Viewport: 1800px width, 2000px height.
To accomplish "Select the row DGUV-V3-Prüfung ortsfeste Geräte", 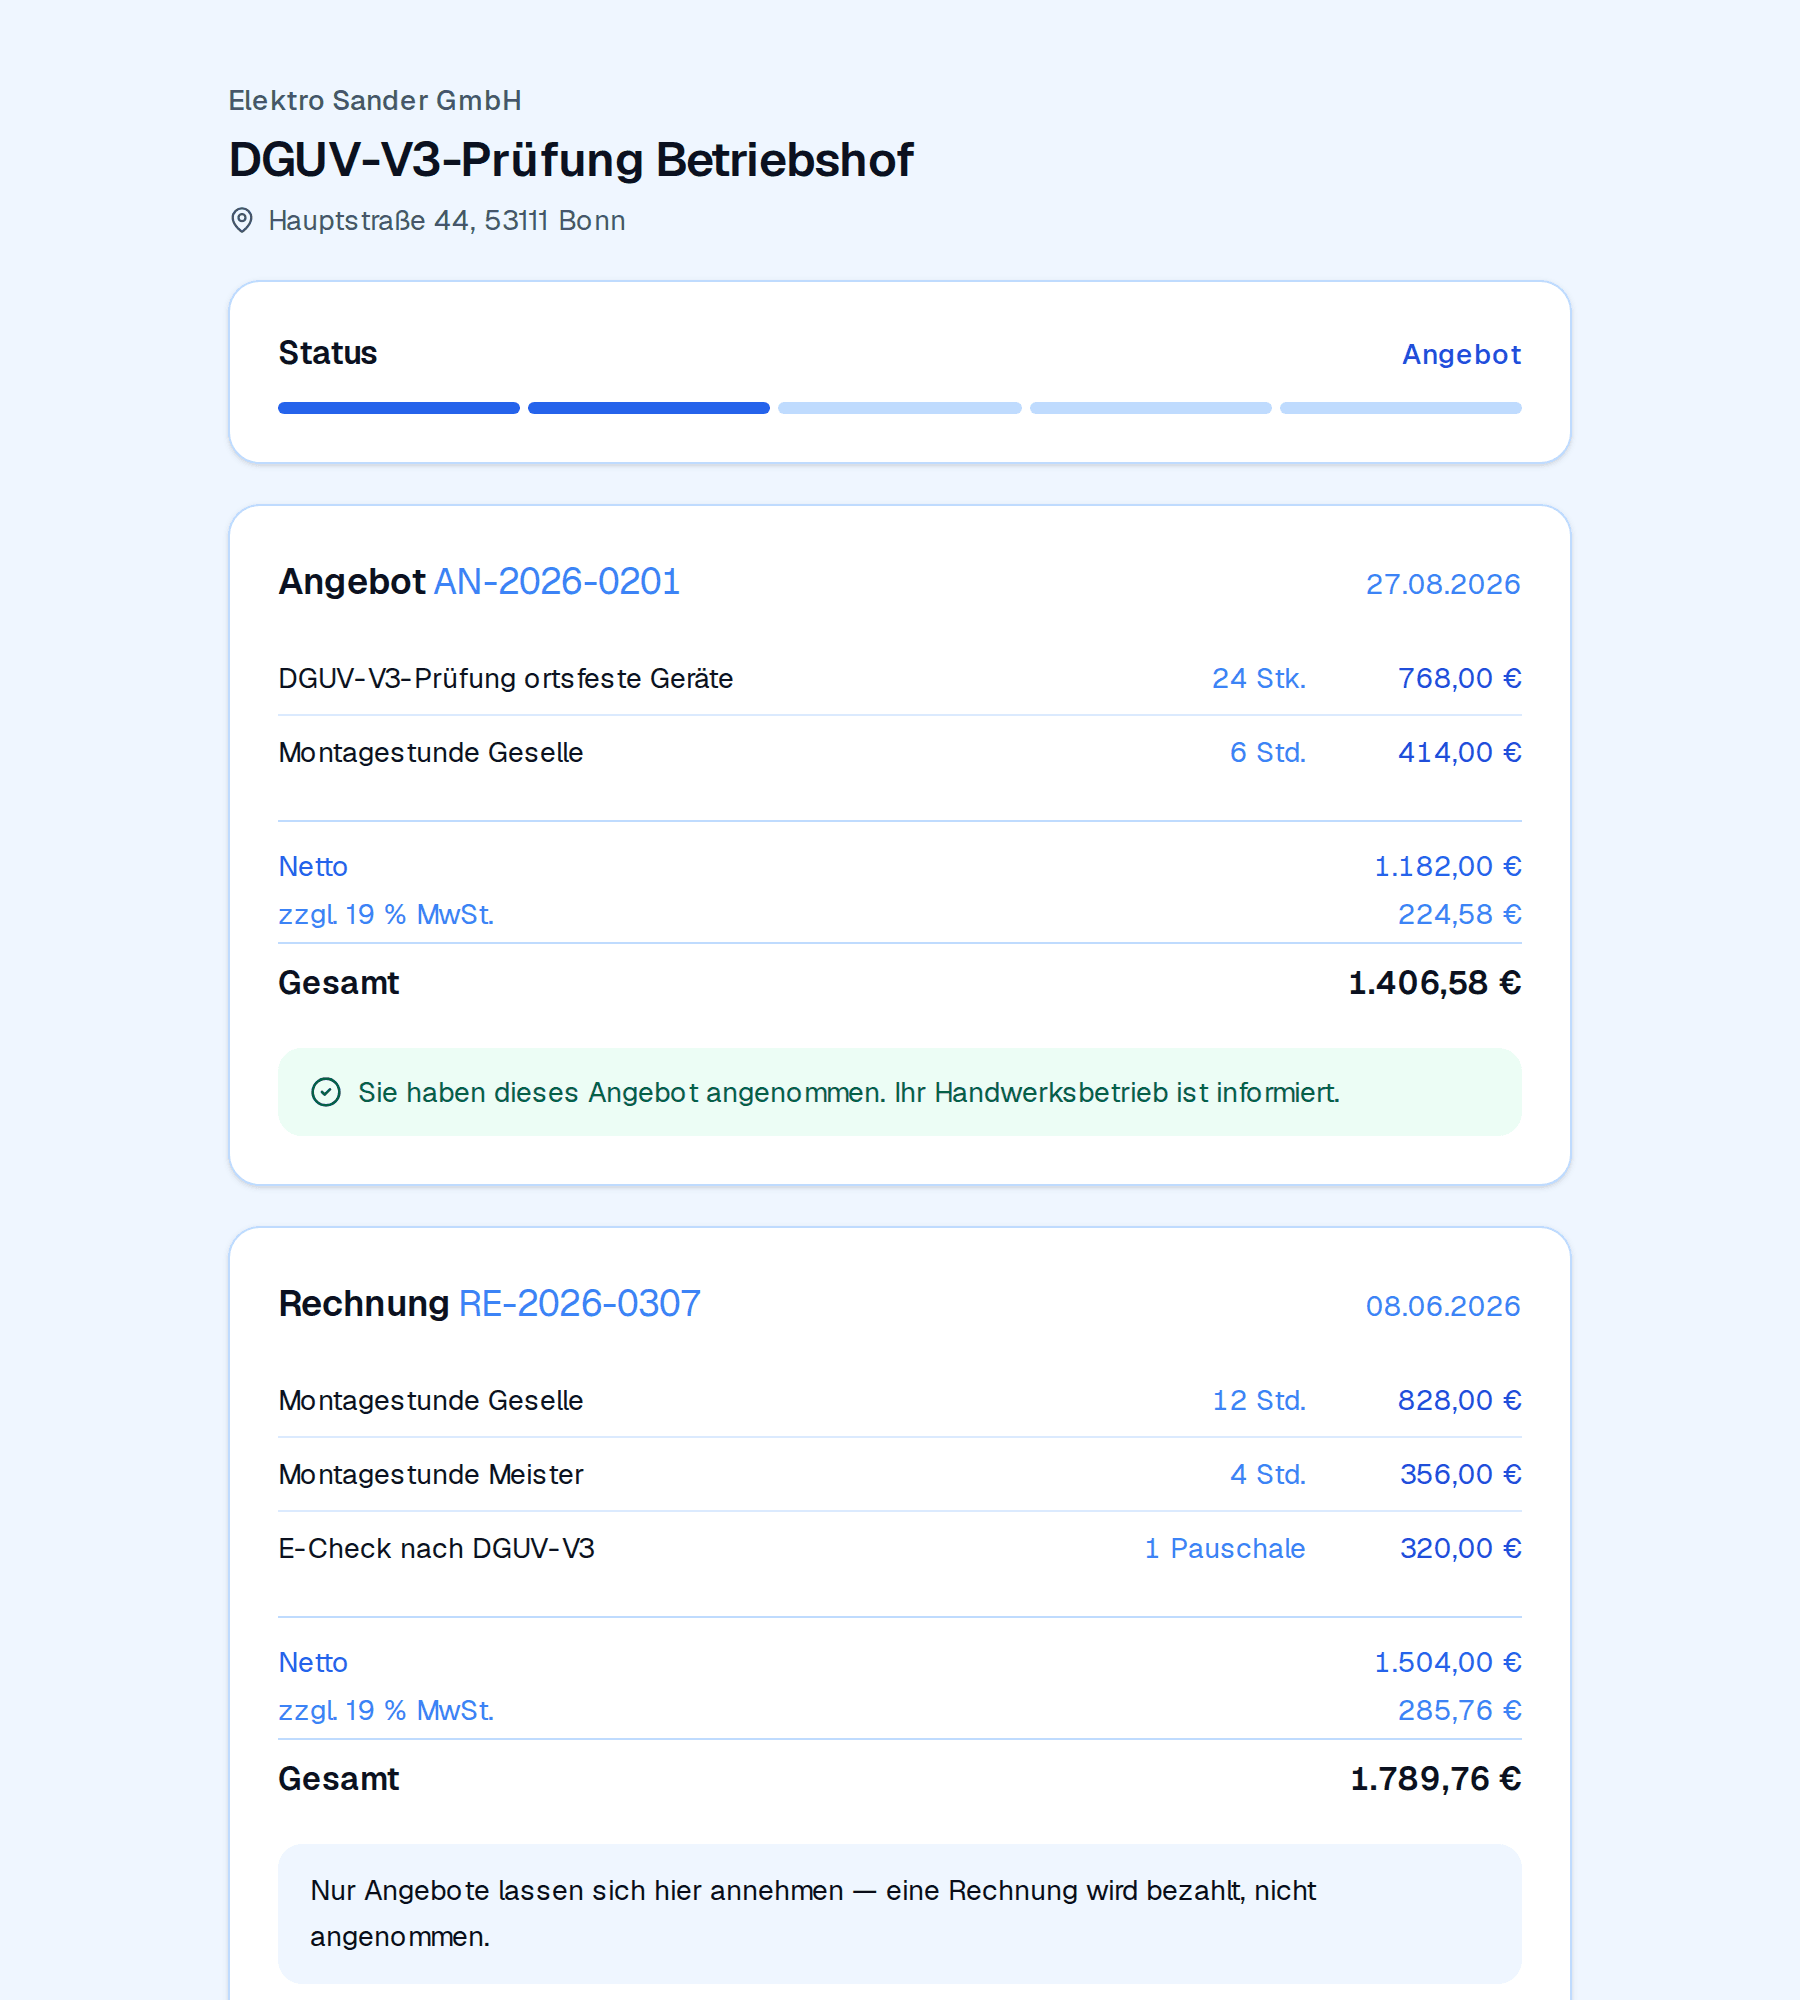I will click(x=900, y=678).
